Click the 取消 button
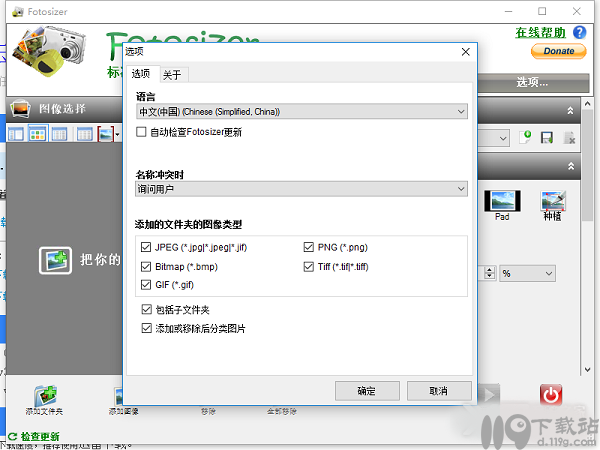Viewport: 600px width, 450px height. [439, 391]
